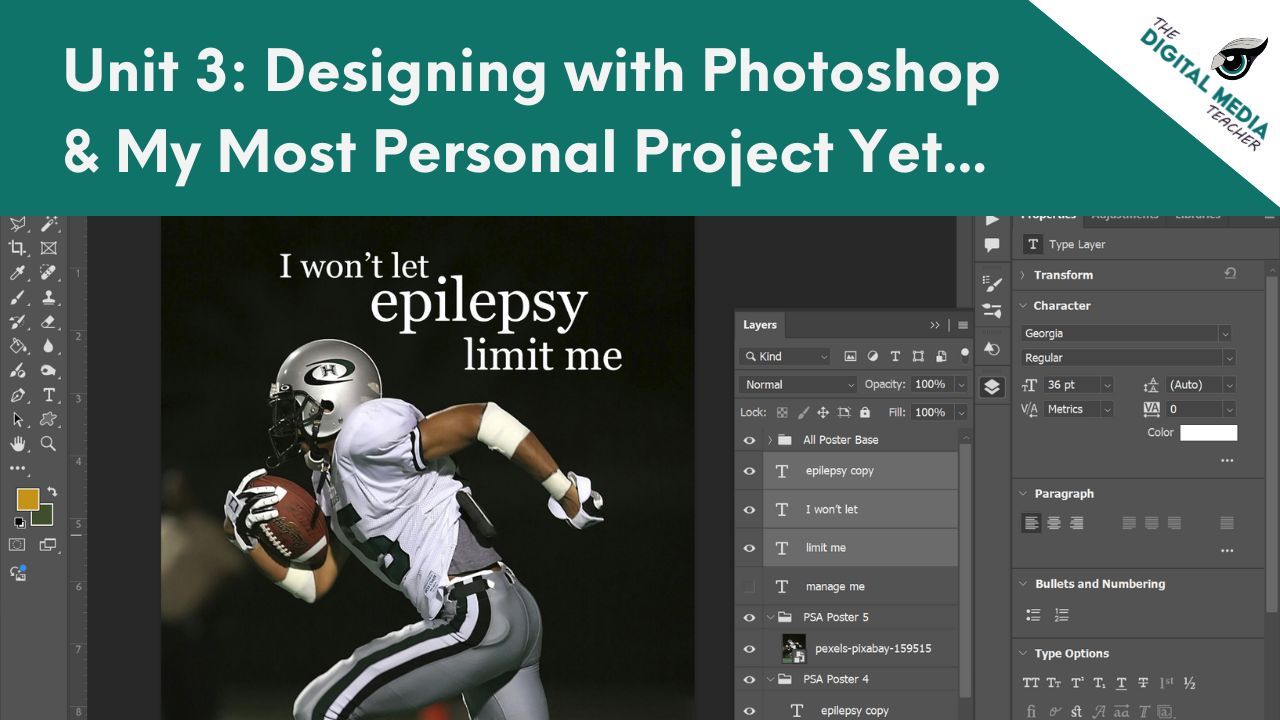Expand the Transform section
The height and width of the screenshot is (720, 1280).
(1022, 275)
